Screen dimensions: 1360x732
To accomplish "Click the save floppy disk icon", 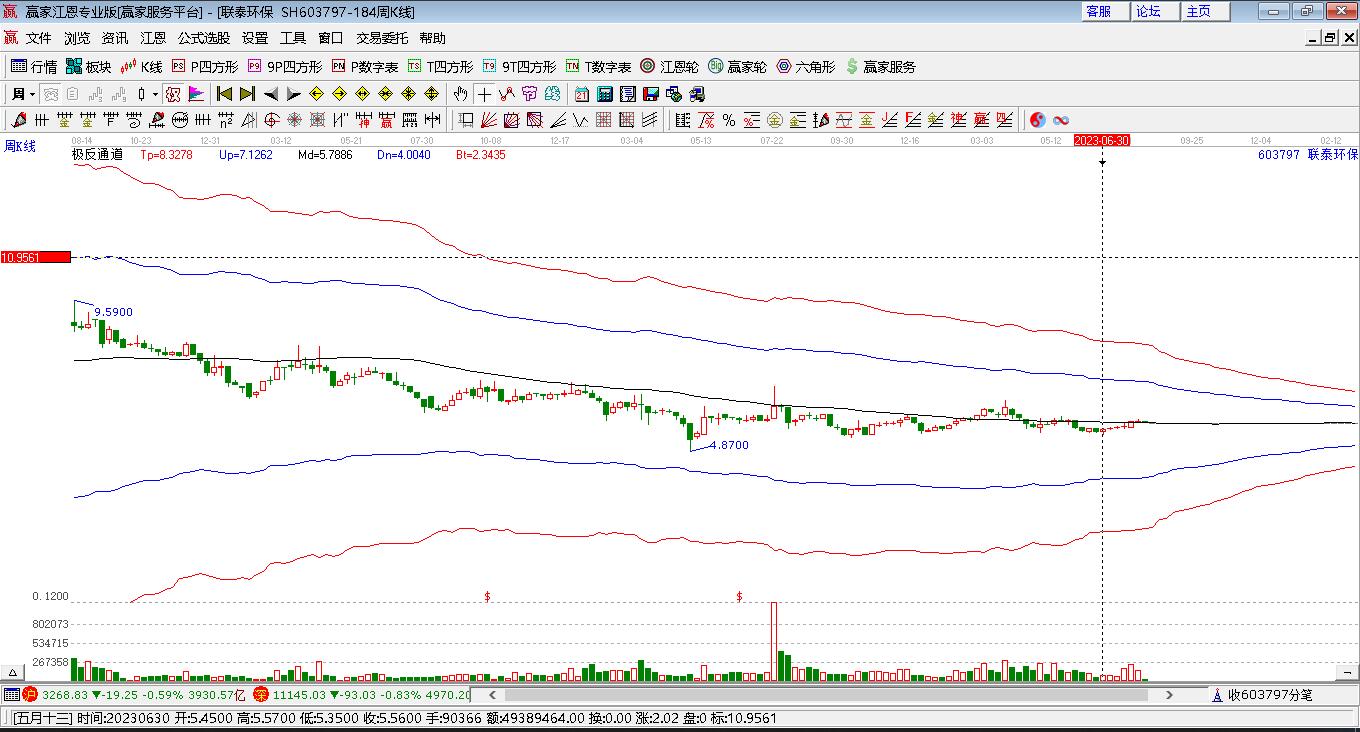I will [x=651, y=94].
